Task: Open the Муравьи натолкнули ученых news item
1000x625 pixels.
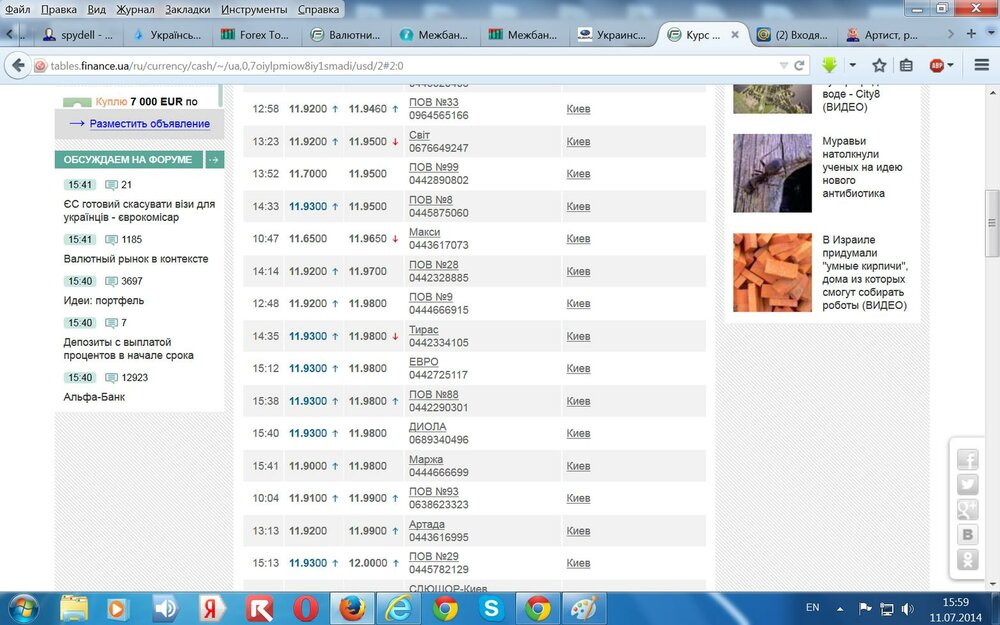Action: pyautogui.click(x=862, y=167)
